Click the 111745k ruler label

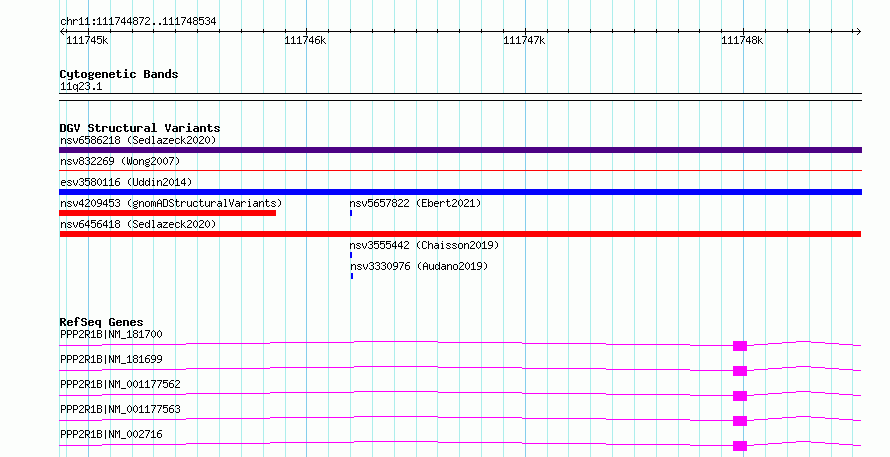coord(87,40)
